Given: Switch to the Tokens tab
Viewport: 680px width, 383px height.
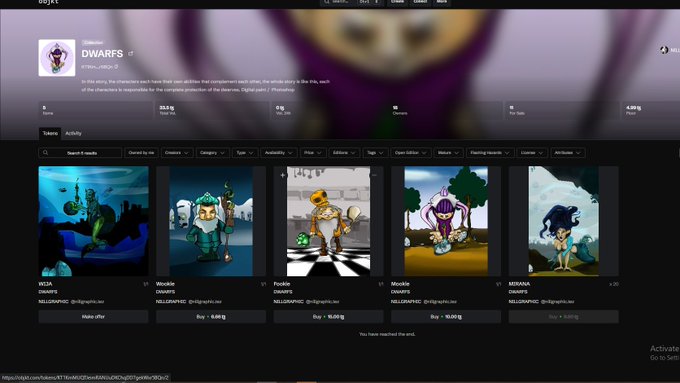Looking at the screenshot, I should 50,134.
